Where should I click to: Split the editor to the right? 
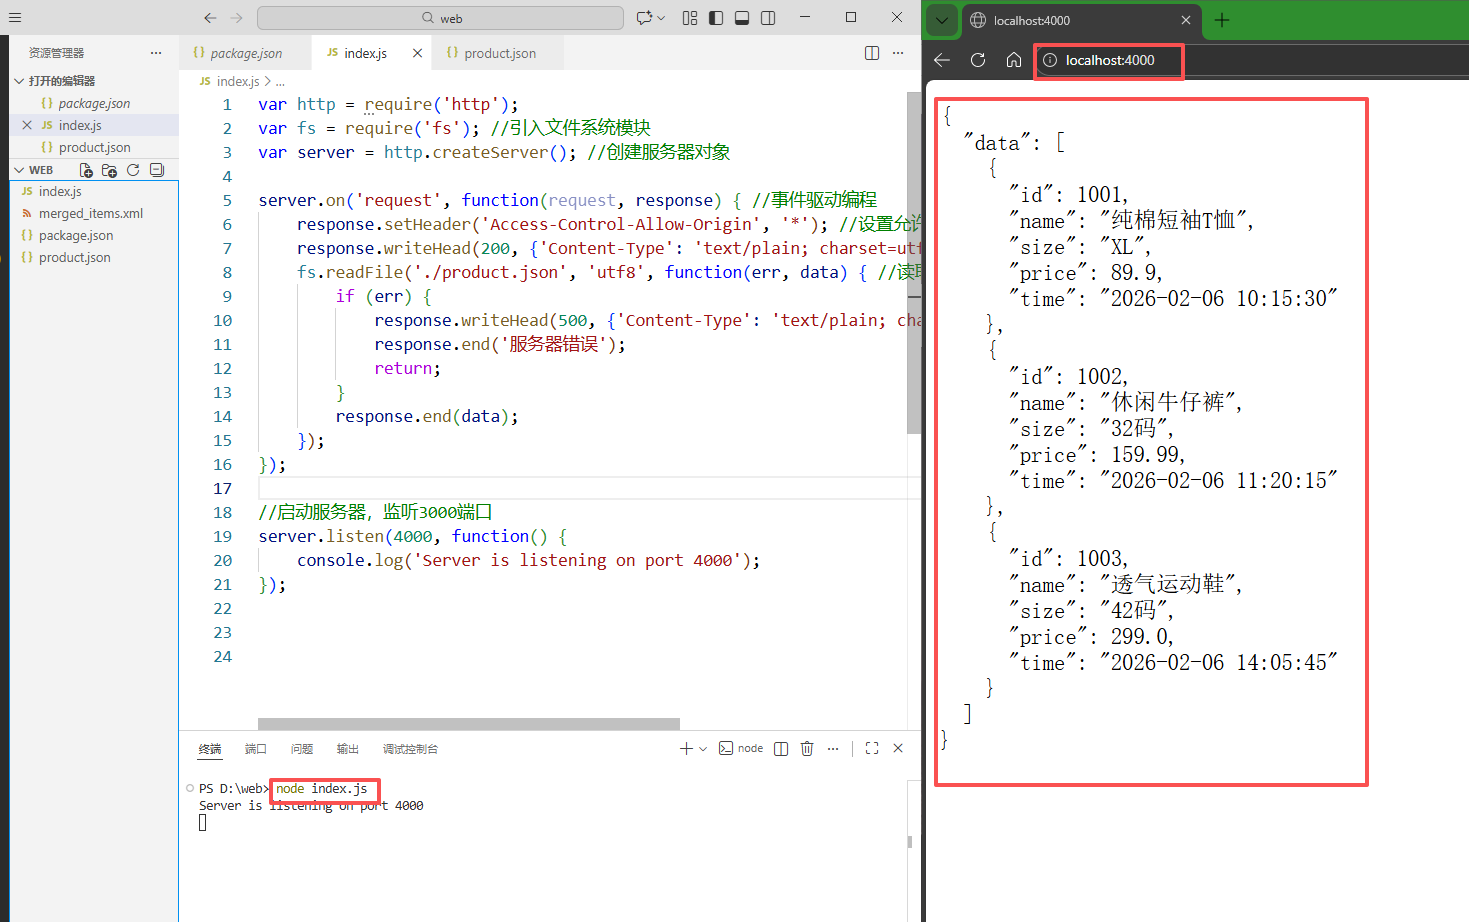[872, 53]
